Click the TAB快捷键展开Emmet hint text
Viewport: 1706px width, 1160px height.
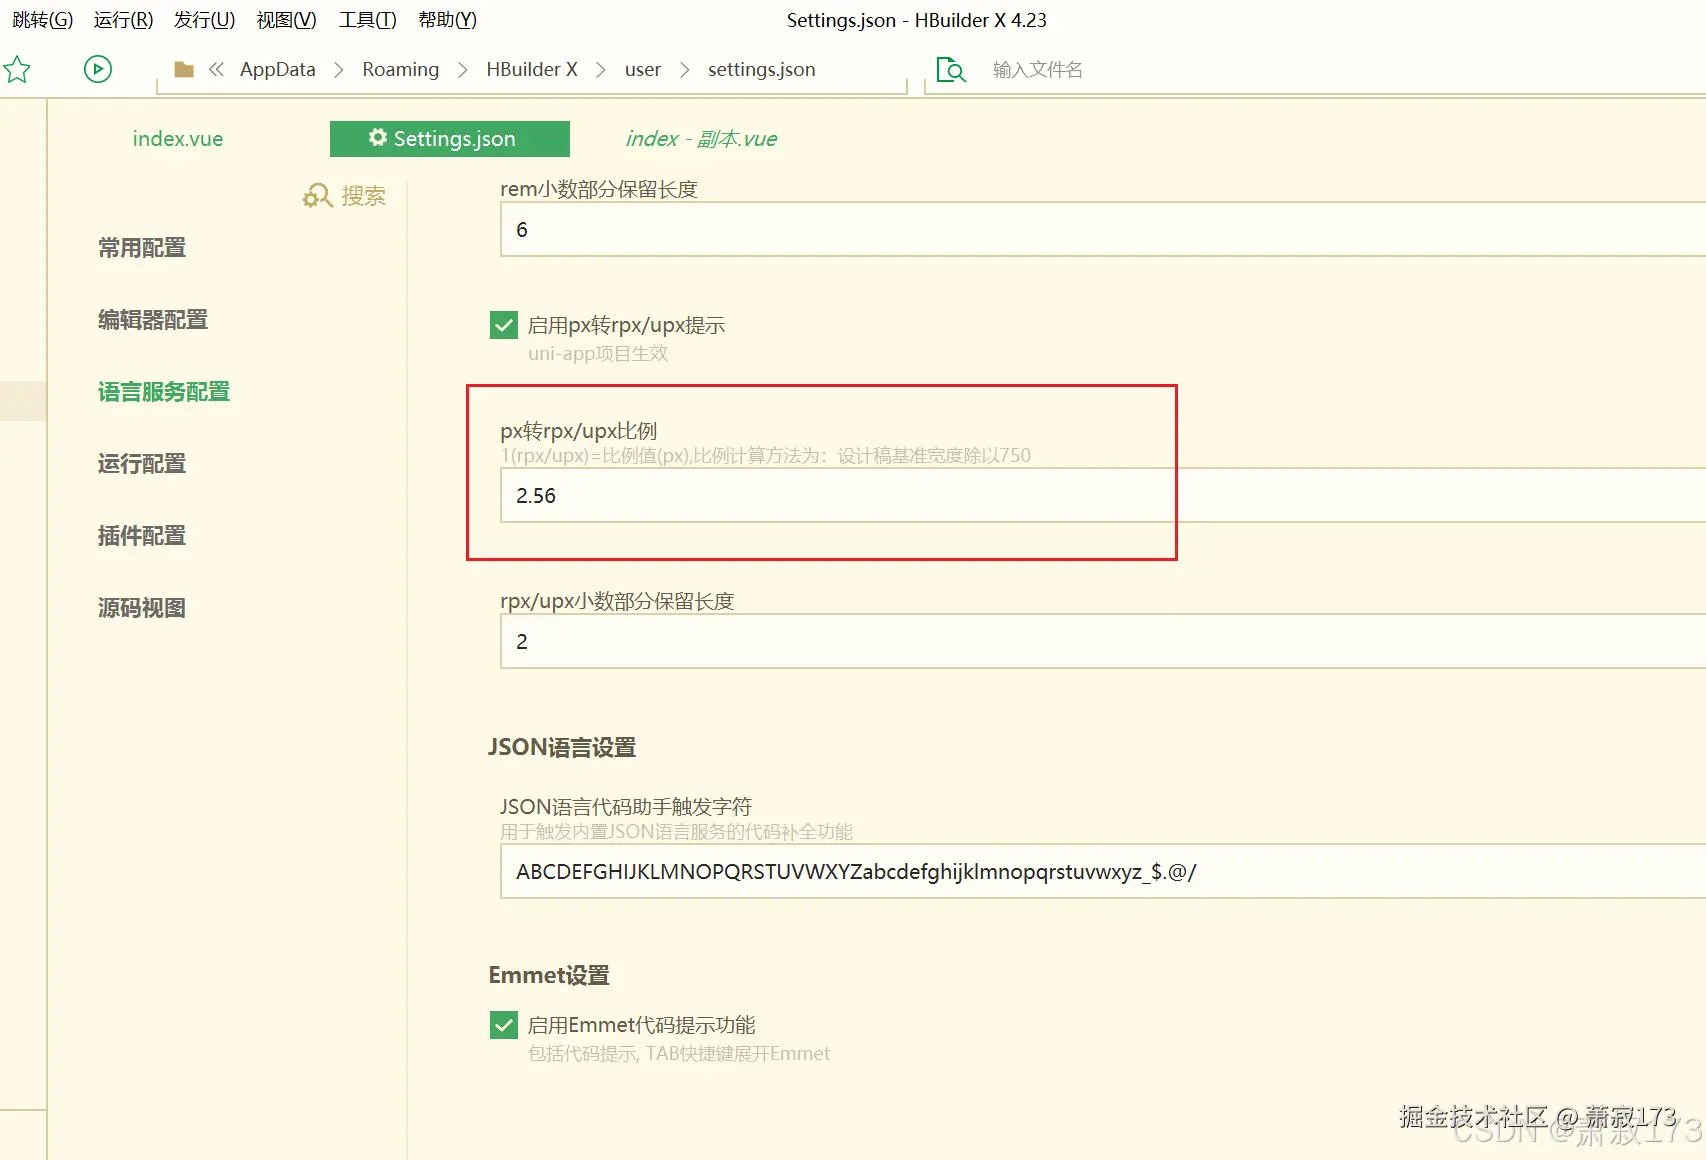click(738, 1054)
